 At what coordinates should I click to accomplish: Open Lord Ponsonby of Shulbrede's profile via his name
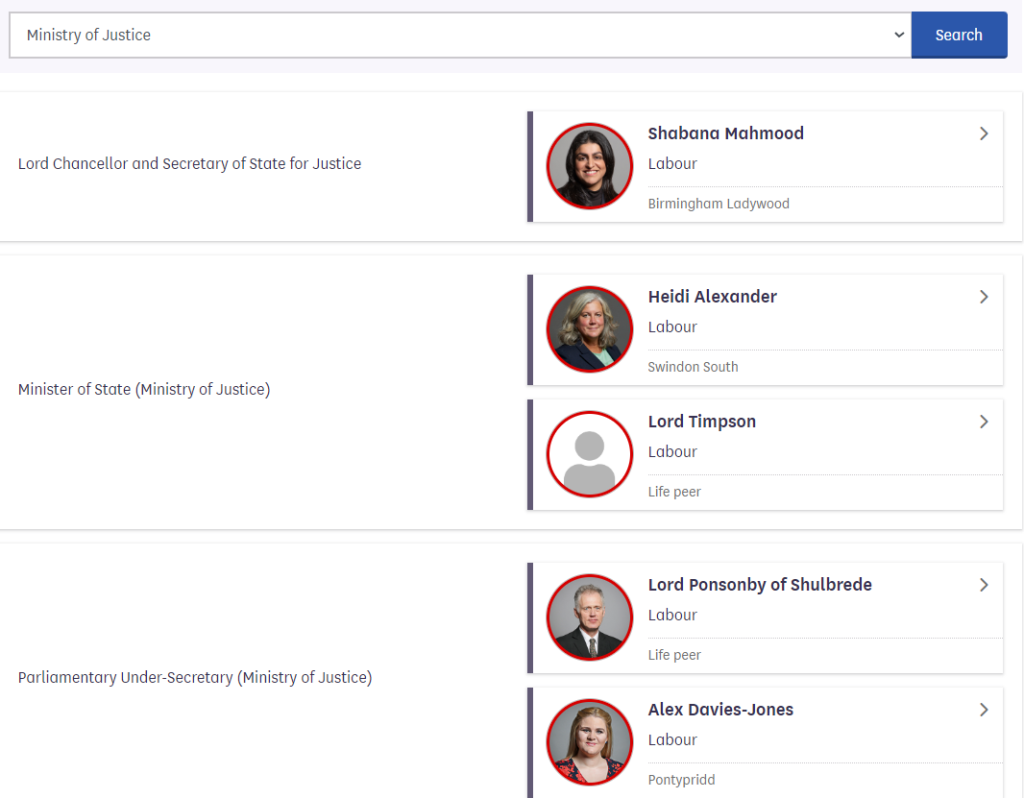pyautogui.click(x=760, y=584)
